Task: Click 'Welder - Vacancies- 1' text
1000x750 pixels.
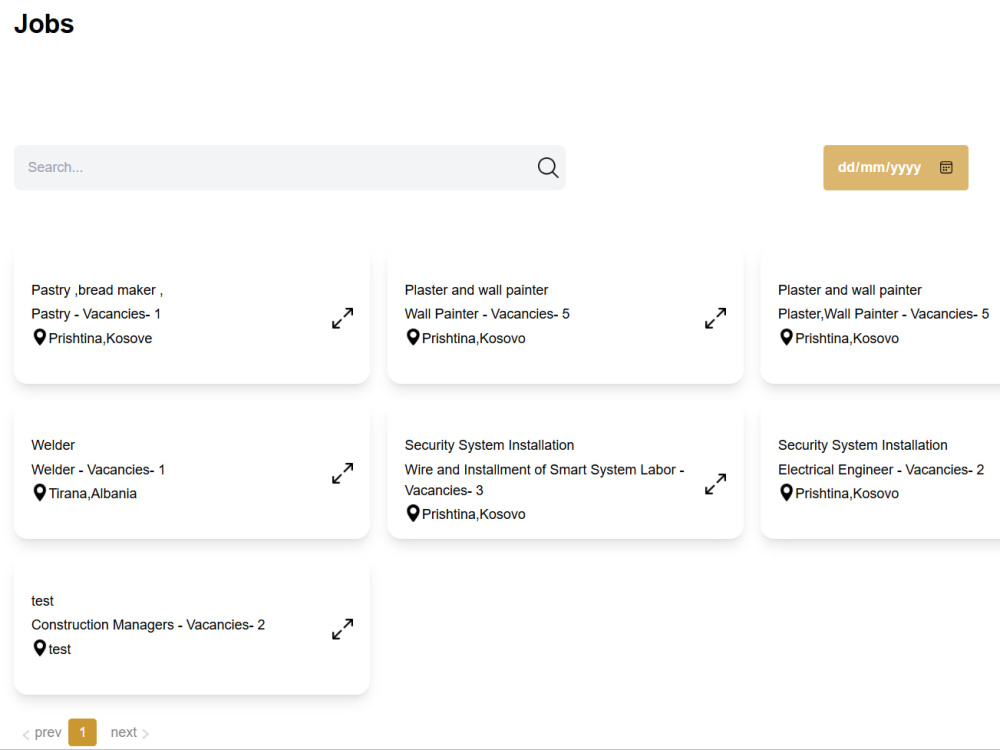Action: tap(98, 469)
